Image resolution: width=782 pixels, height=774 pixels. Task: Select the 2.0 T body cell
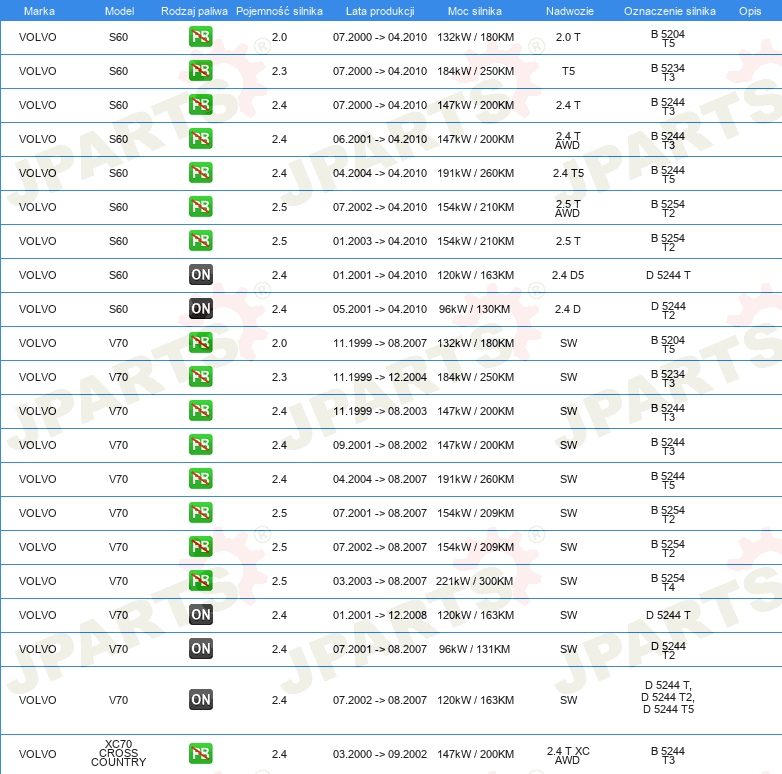coord(568,37)
